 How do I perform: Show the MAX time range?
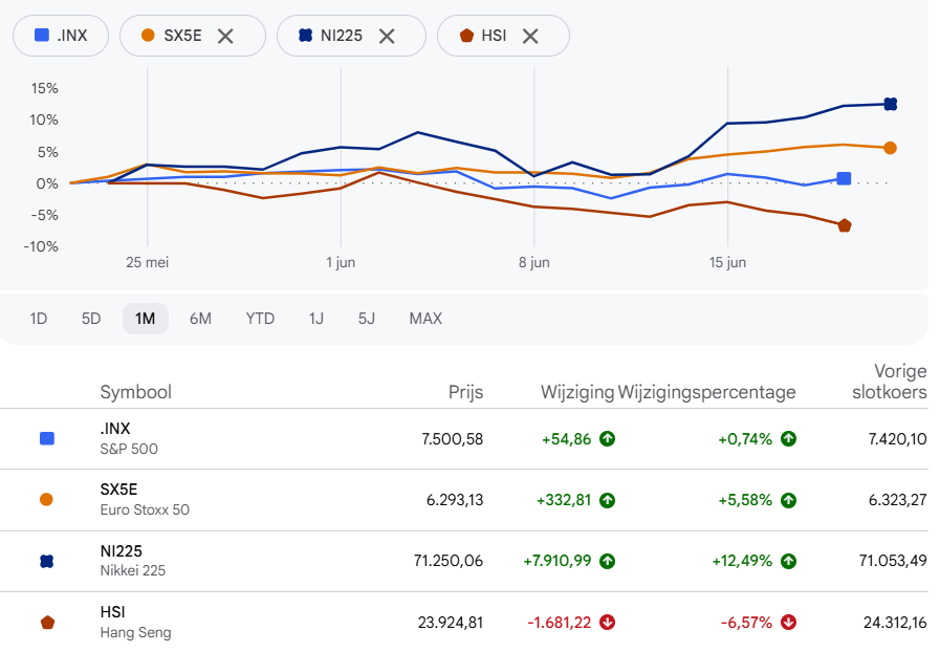(426, 318)
